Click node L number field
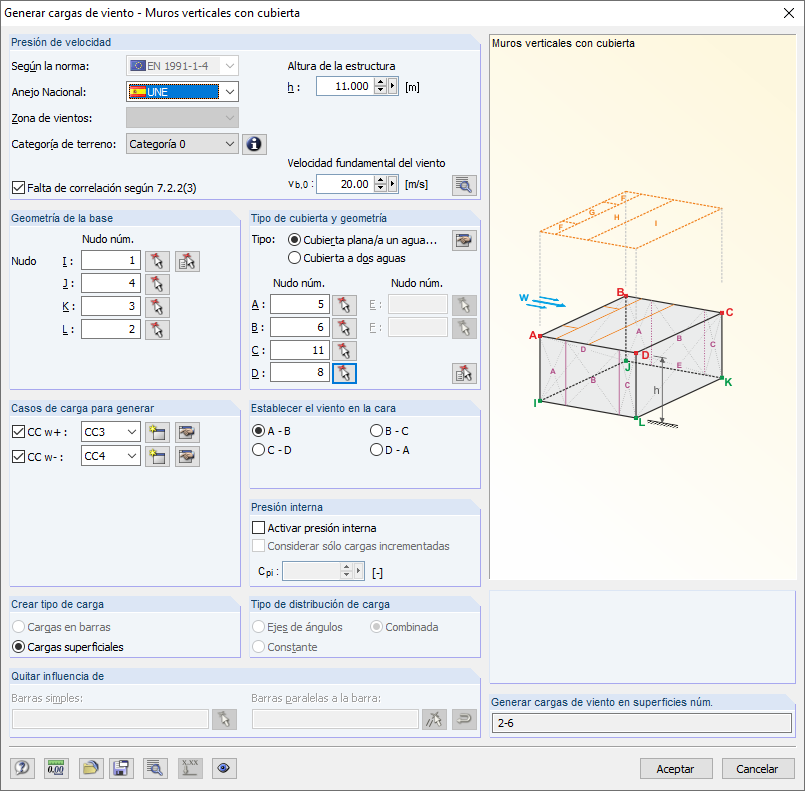 [x=111, y=330]
